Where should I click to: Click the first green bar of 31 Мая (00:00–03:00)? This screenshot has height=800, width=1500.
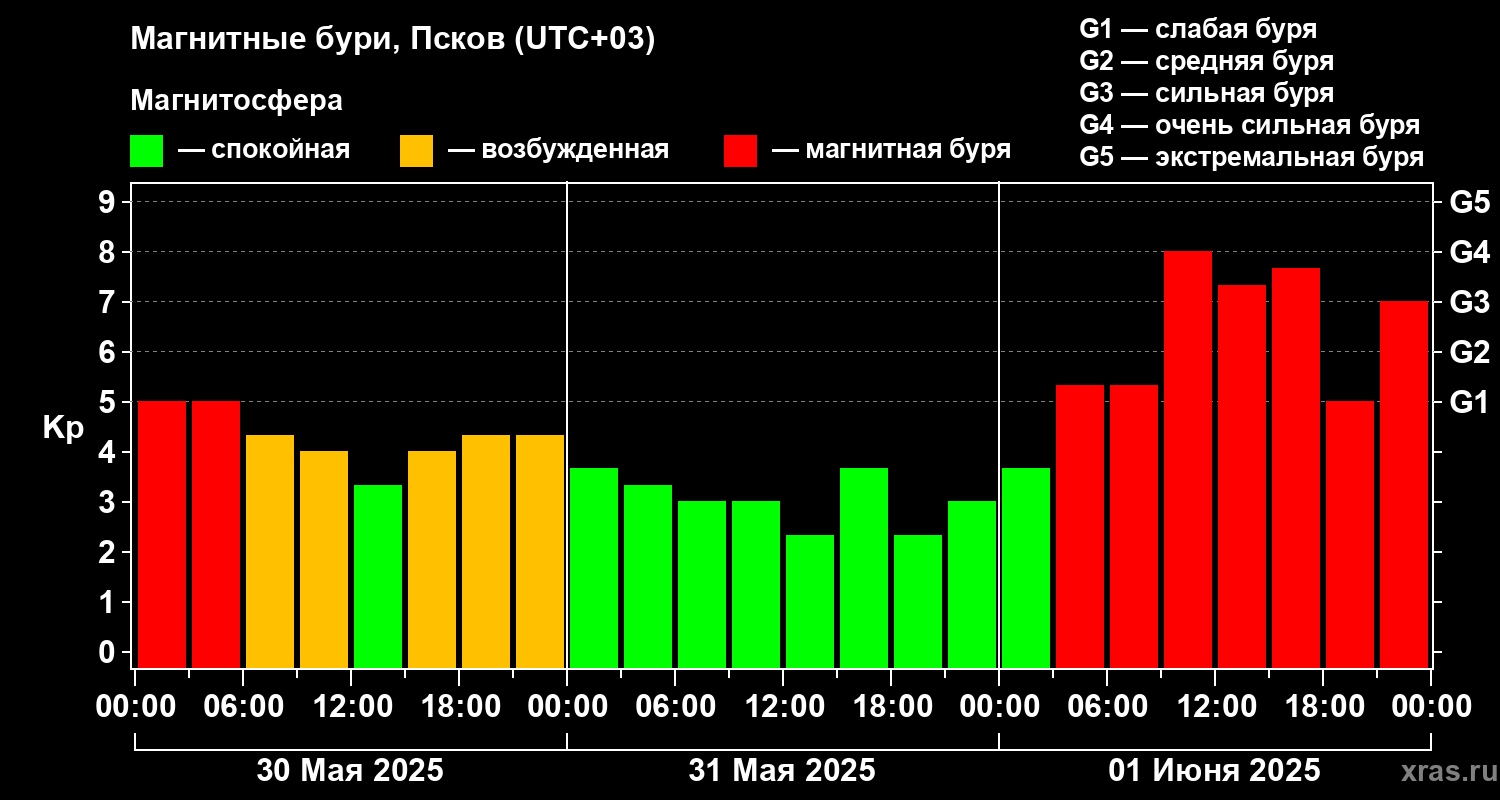594,568
